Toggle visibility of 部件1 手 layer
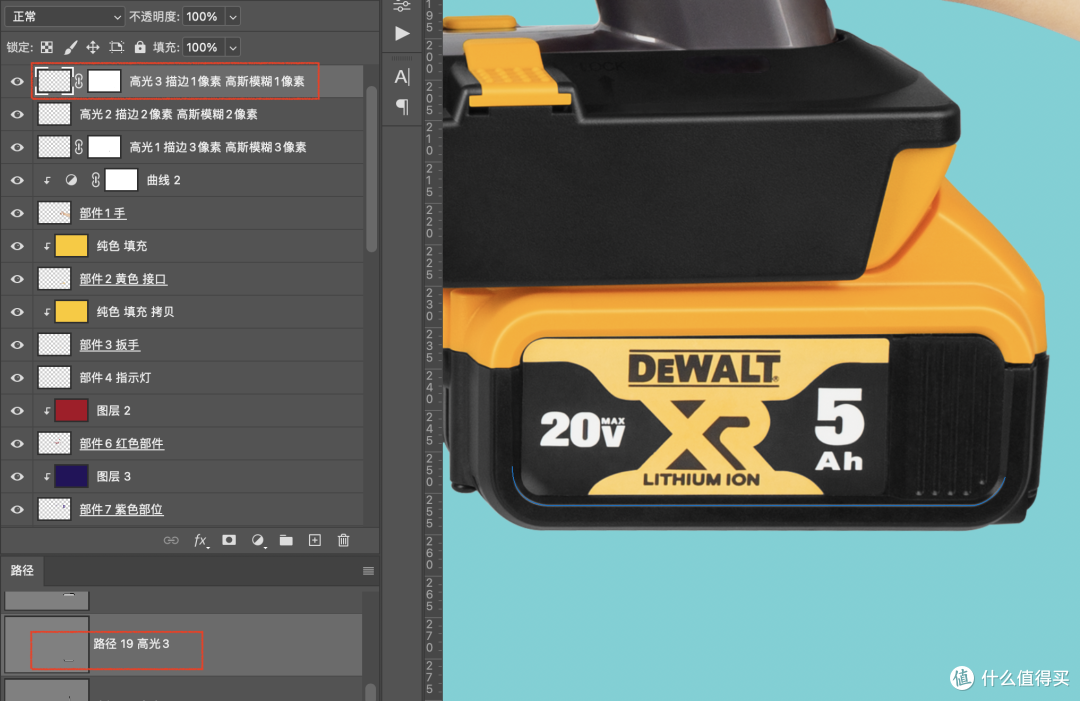 (x=17, y=213)
